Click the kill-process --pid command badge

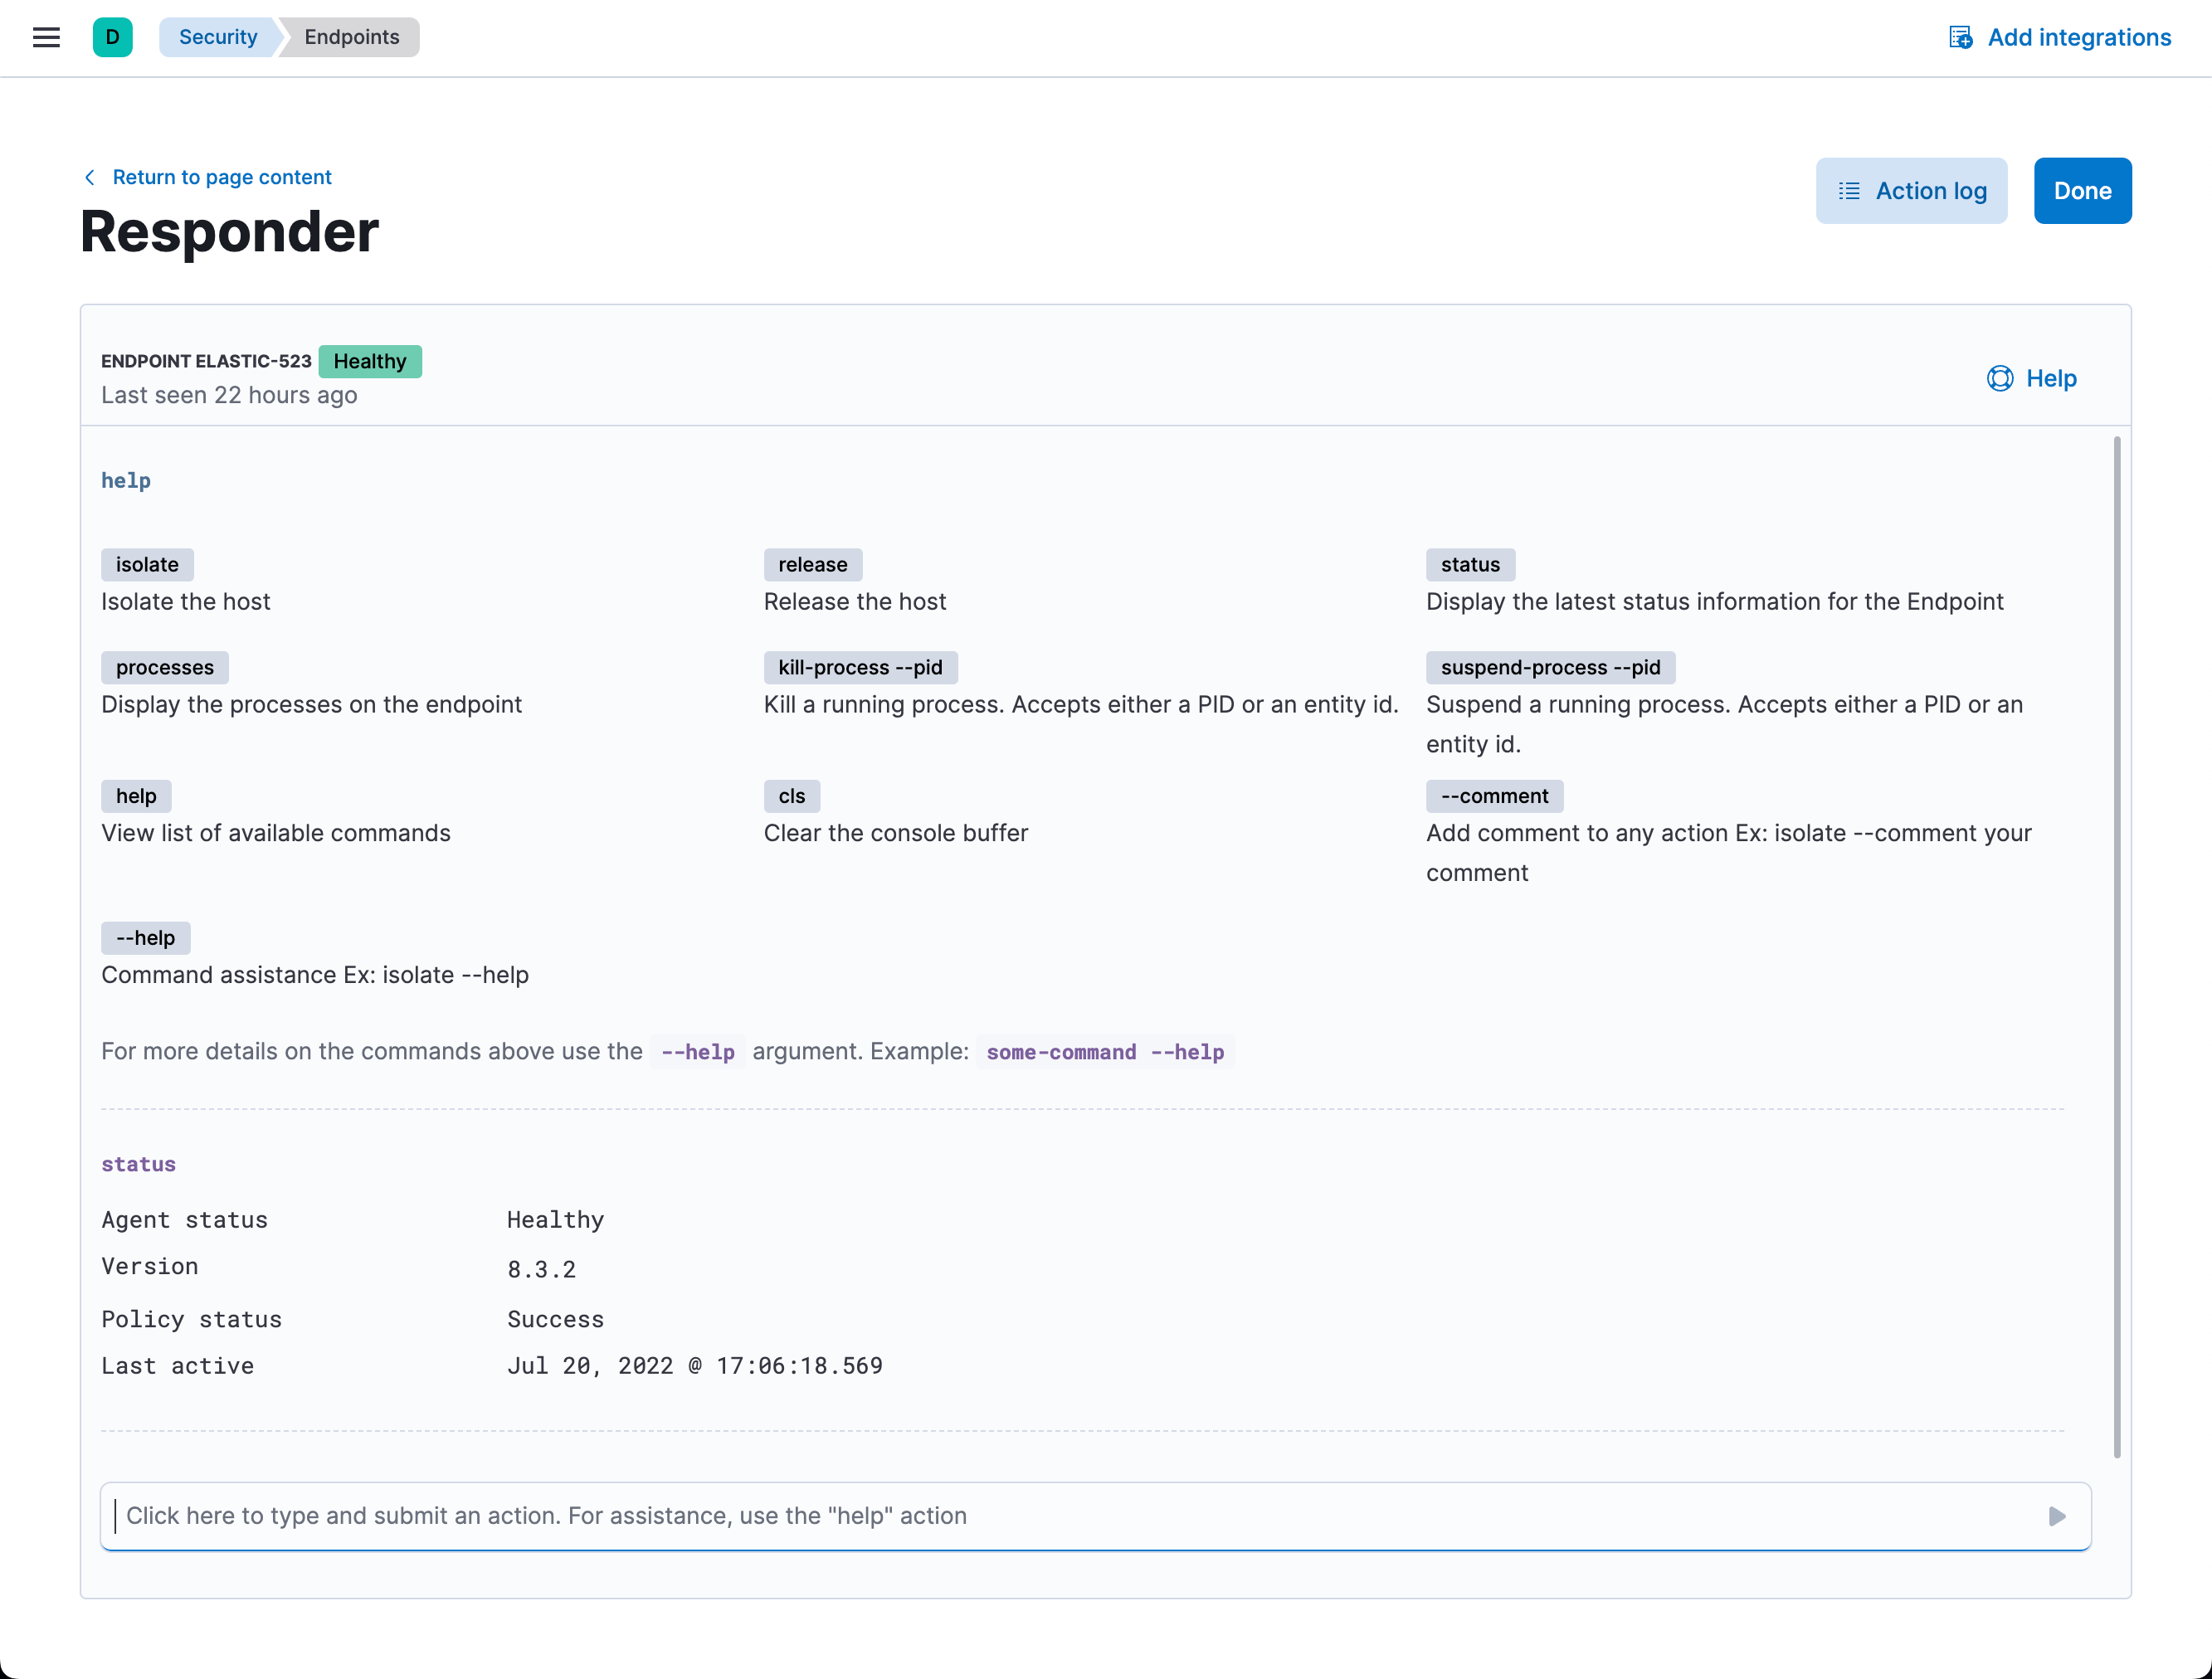pyautogui.click(x=860, y=667)
